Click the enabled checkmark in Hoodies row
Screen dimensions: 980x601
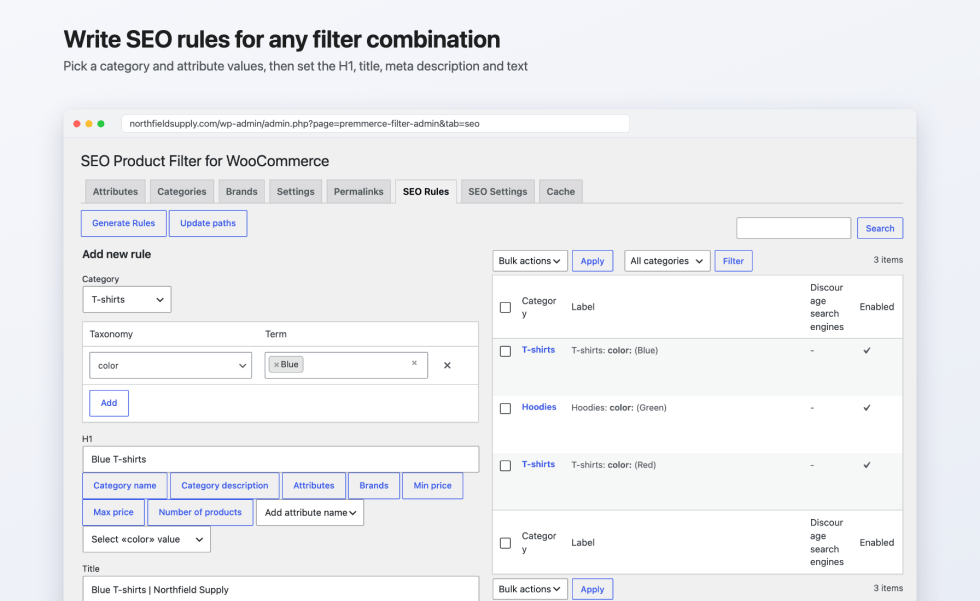click(867, 408)
